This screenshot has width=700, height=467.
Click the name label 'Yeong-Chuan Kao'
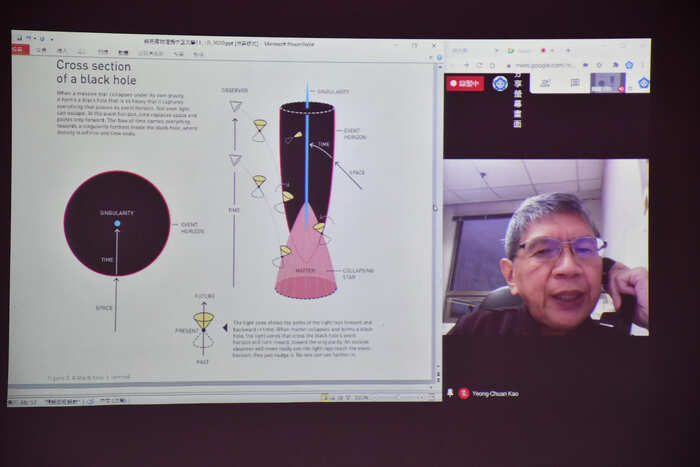click(x=495, y=393)
